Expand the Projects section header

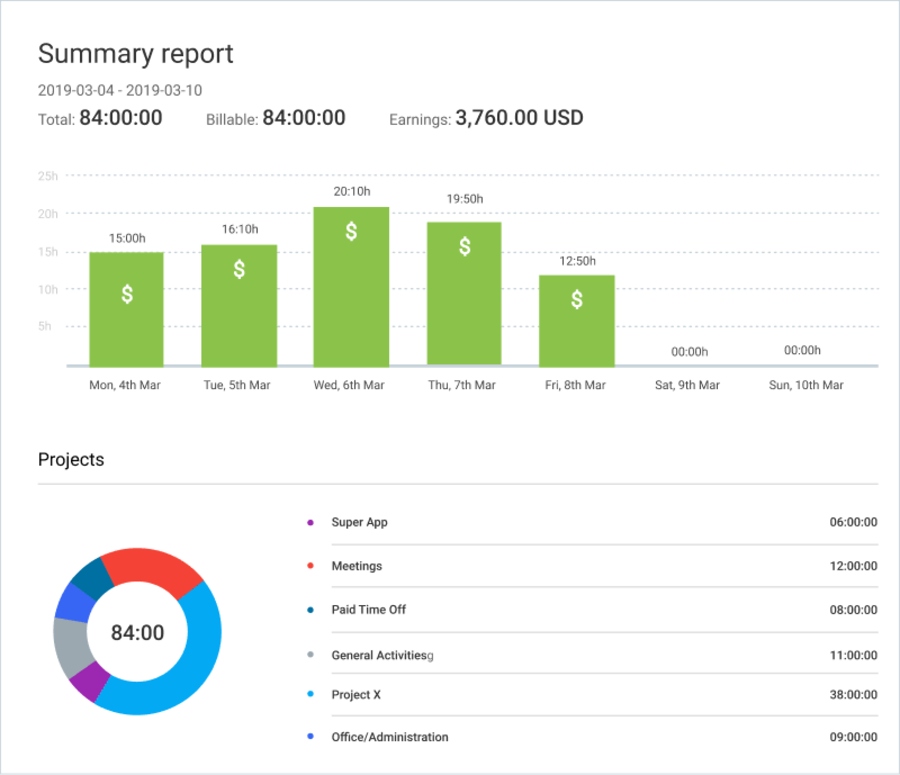70,459
